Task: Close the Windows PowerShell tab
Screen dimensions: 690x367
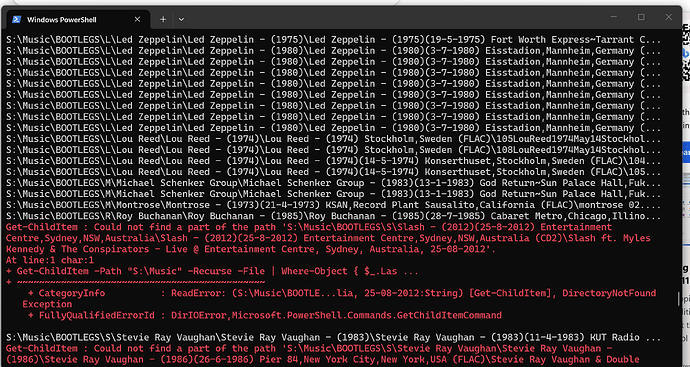Action: [137, 19]
